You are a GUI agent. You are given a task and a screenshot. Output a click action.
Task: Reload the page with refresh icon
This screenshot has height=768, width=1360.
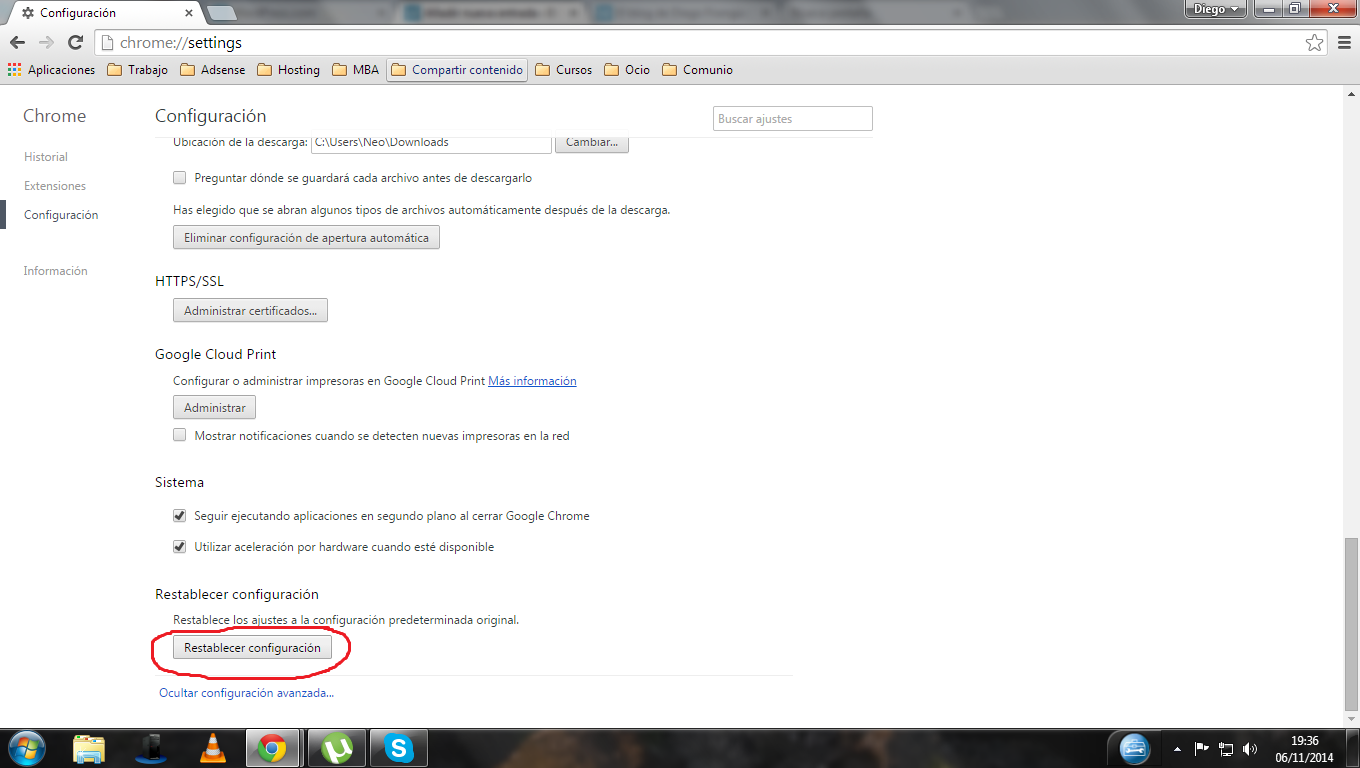[75, 43]
